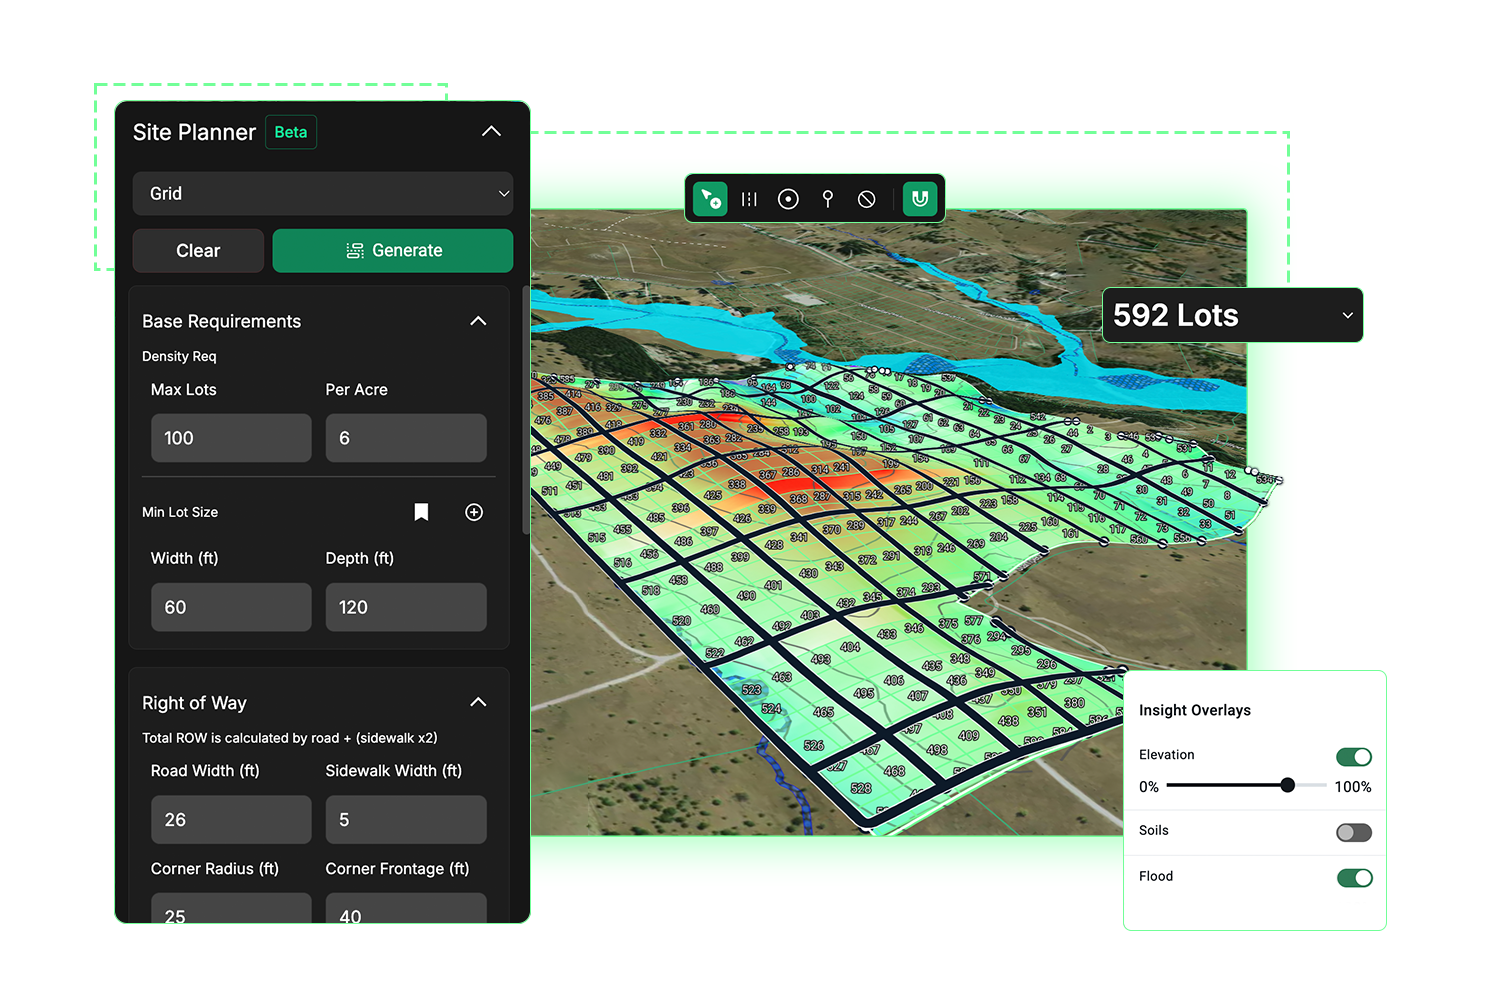The image size is (1500, 1000).
Task: Select the prohibit/exclusion zone tool
Action: [x=866, y=199]
